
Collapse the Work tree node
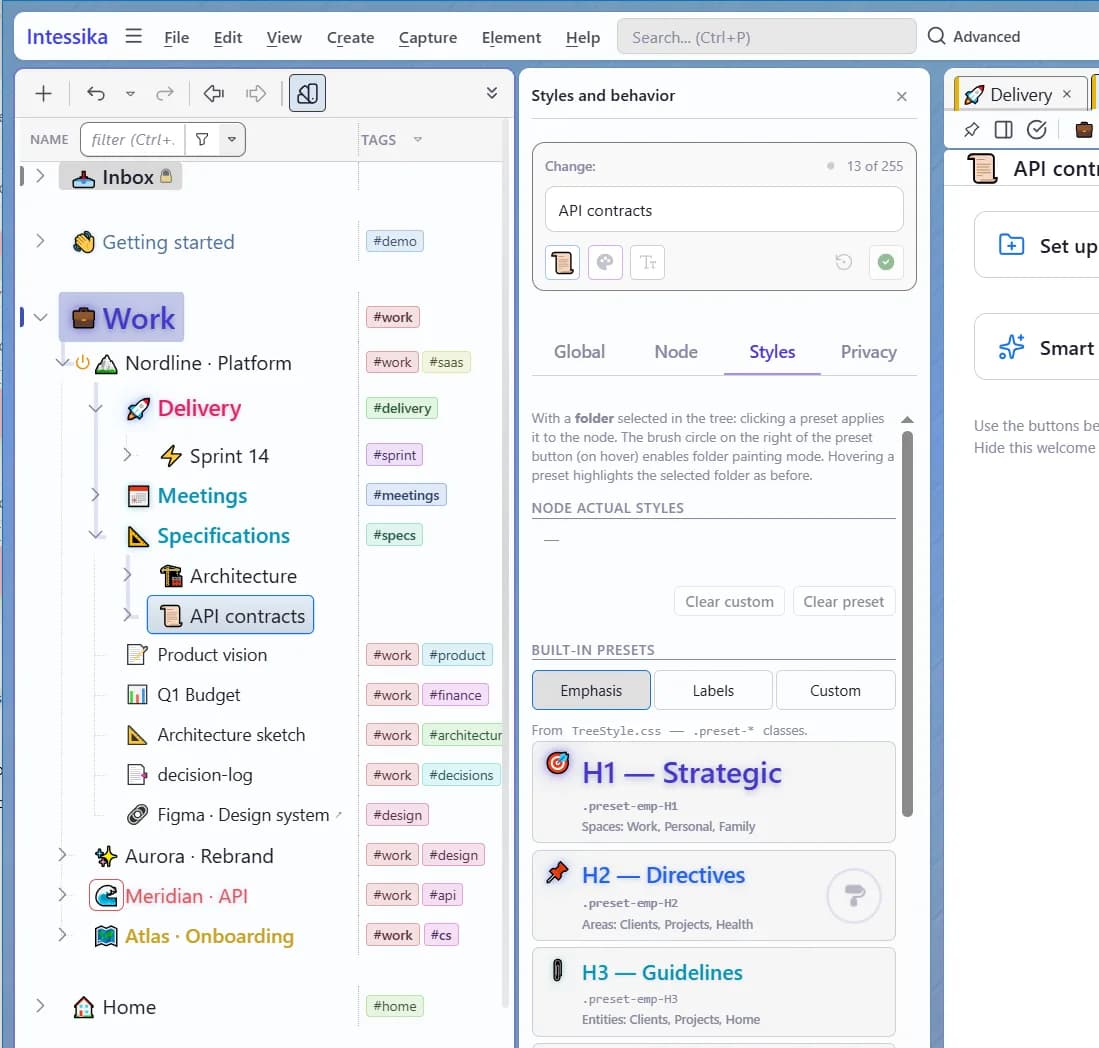(41, 318)
